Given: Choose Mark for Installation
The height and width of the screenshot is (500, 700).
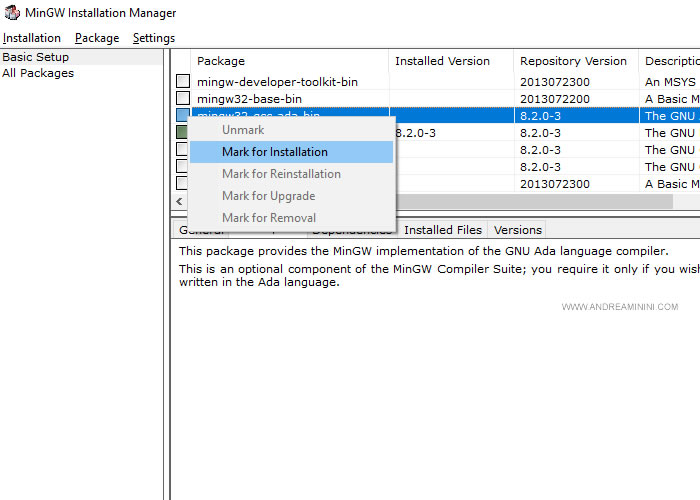Looking at the screenshot, I should point(275,152).
